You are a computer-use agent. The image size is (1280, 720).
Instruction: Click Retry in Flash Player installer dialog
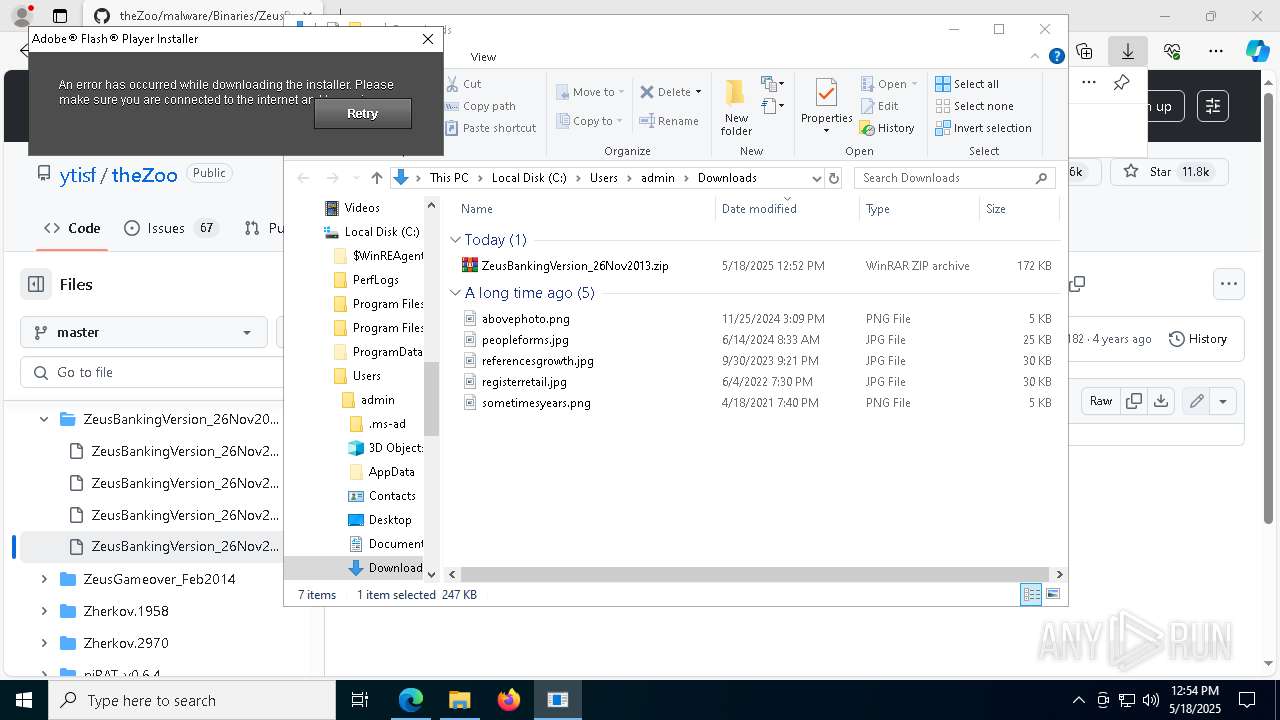click(x=362, y=114)
